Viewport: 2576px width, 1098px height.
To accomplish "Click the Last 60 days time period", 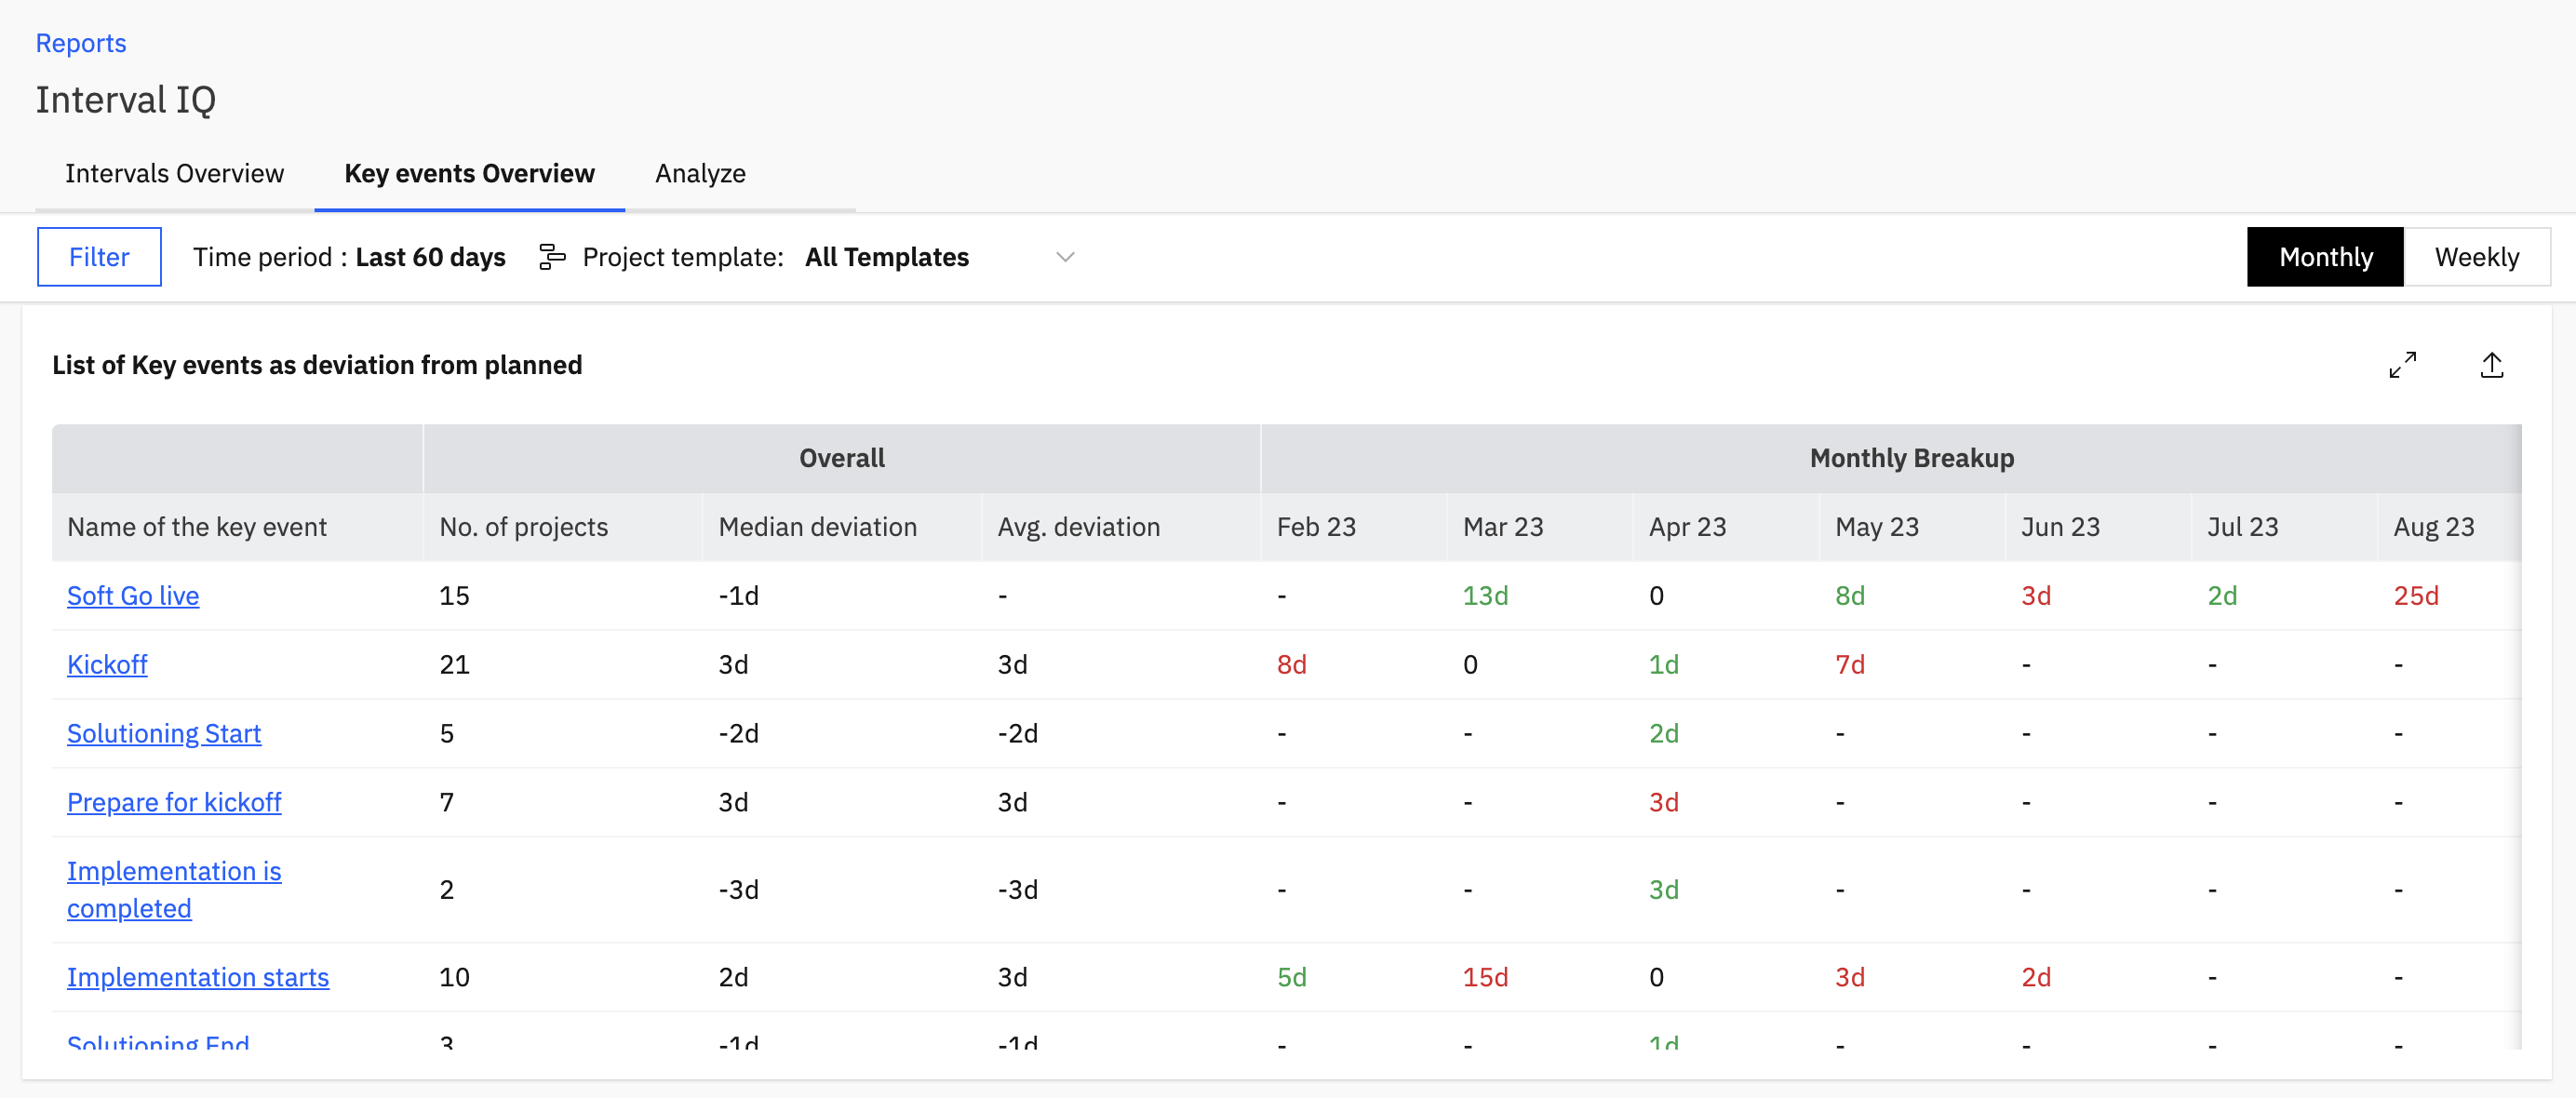I will click(430, 257).
